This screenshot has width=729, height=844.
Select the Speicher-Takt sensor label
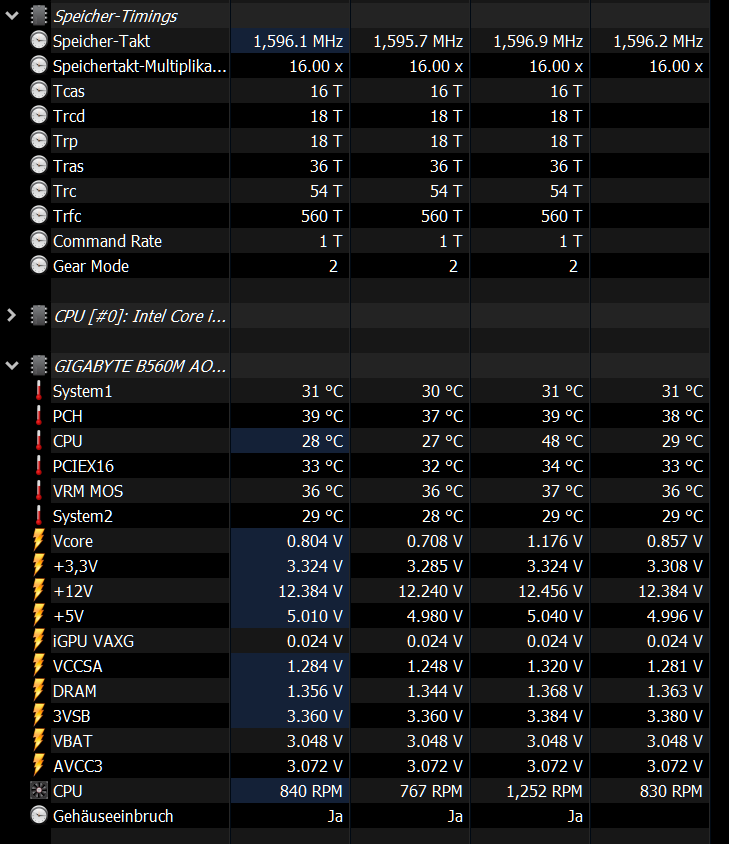[x=101, y=41]
